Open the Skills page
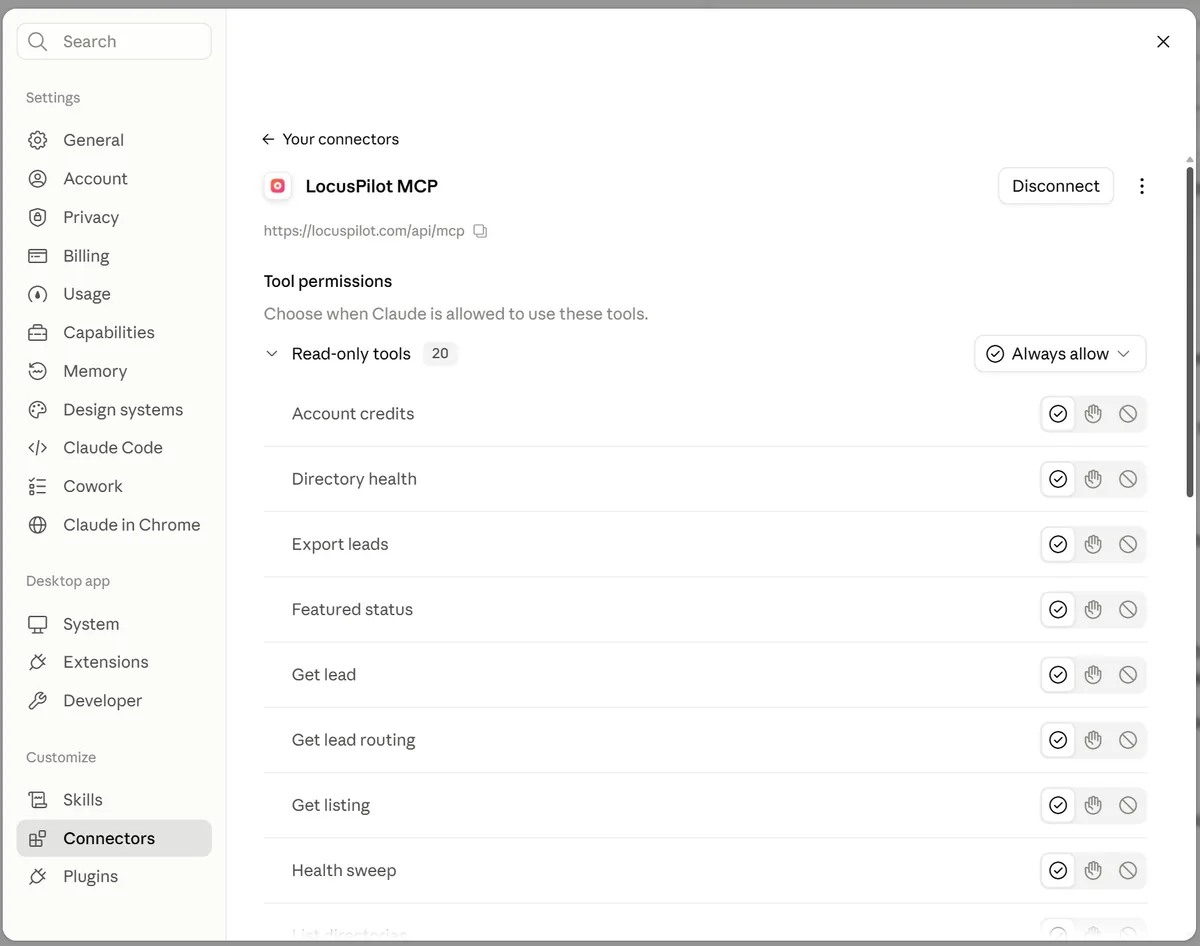Screen dimensions: 1200x946 click(x=114, y=800)
